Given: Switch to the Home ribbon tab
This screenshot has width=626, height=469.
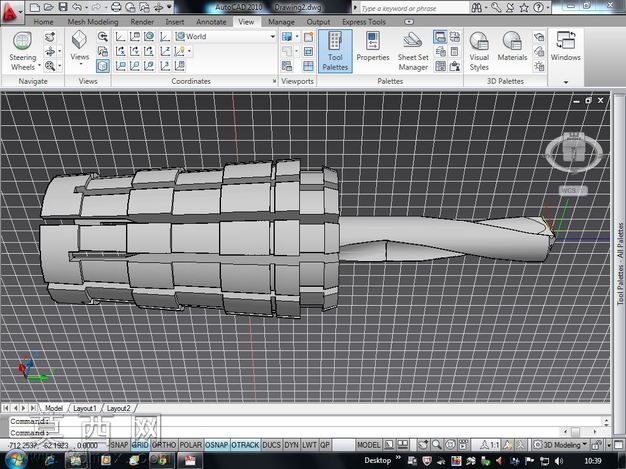Looking at the screenshot, I should tap(44, 22).
